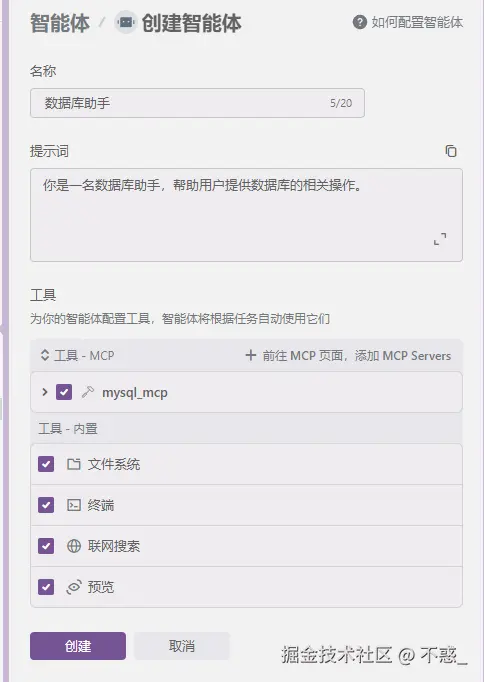The width and height of the screenshot is (484, 682).
Task: Expand the mysql_mcp tool list chevron
Action: (44, 392)
